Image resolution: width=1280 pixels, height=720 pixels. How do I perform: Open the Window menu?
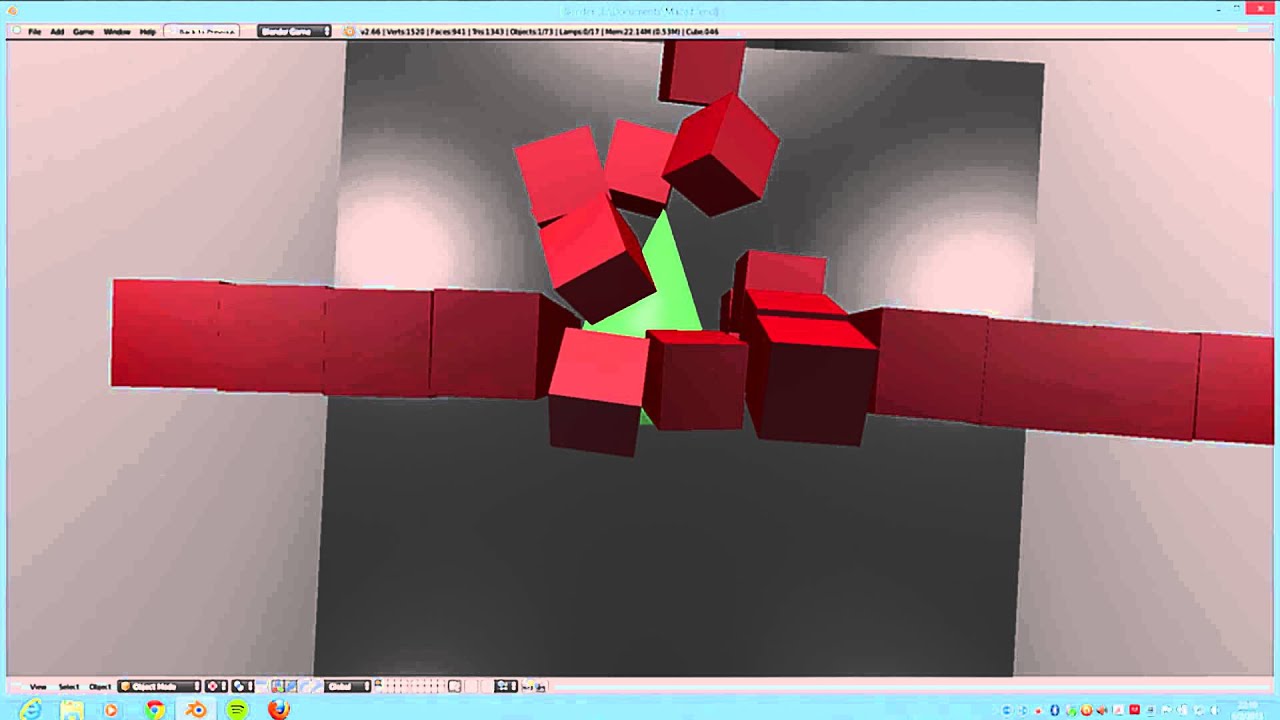click(x=117, y=31)
